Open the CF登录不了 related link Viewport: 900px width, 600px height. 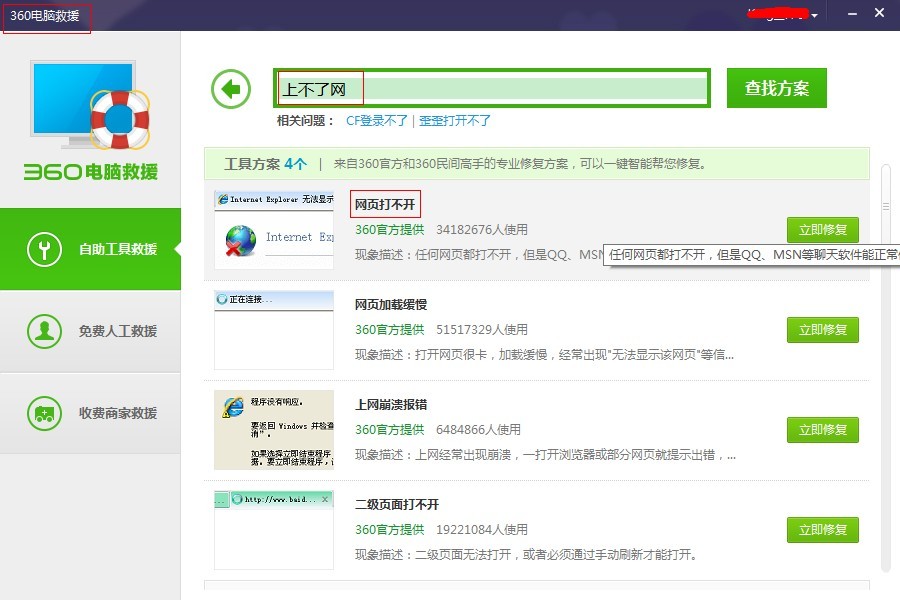coord(377,121)
